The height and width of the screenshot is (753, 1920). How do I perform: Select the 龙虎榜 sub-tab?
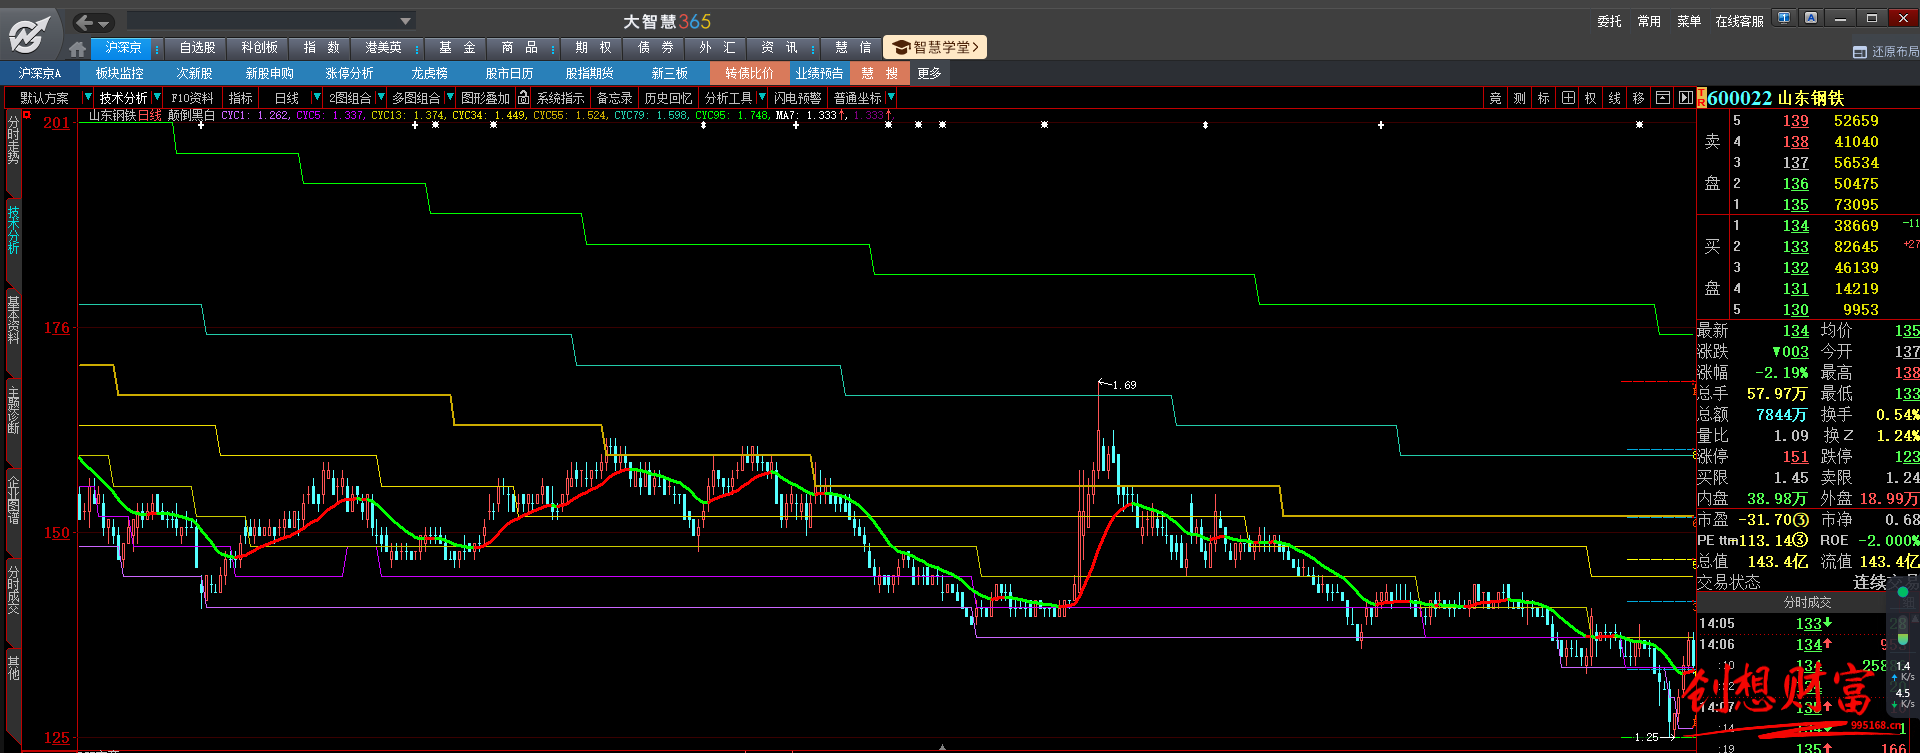click(429, 73)
